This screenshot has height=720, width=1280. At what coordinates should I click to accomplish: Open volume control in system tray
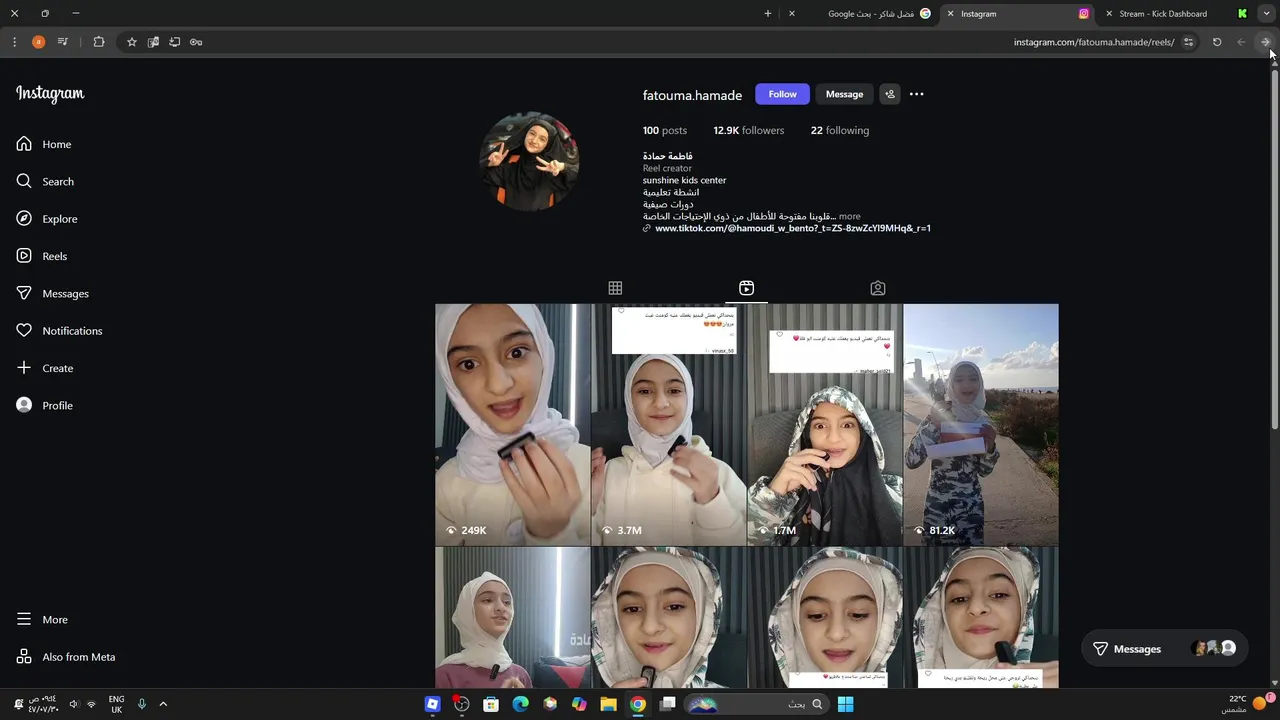73,704
